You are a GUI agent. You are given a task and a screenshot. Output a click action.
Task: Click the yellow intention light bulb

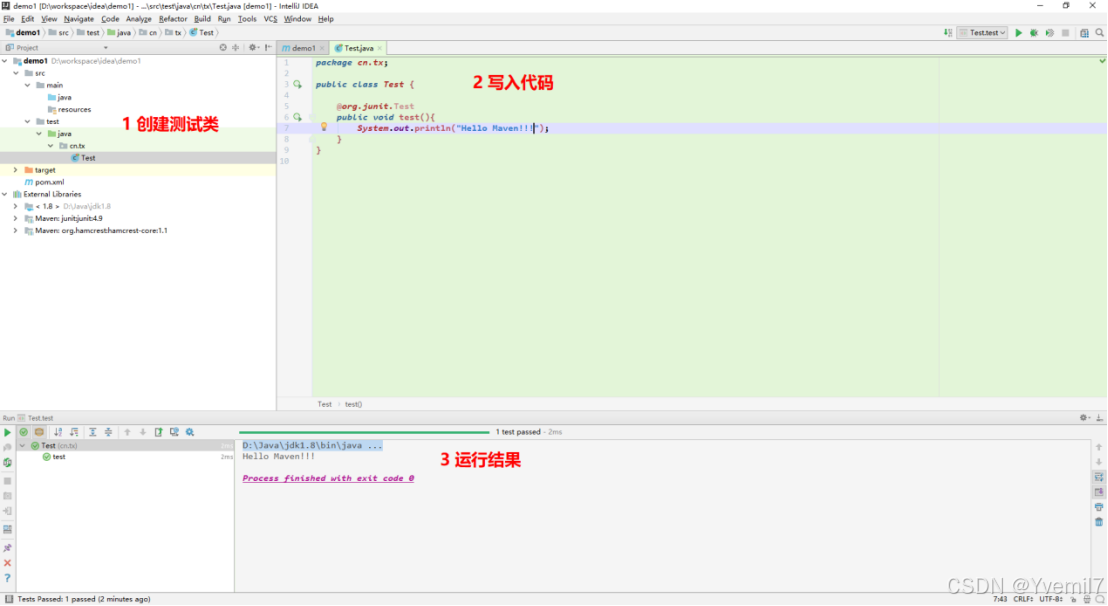click(x=324, y=127)
